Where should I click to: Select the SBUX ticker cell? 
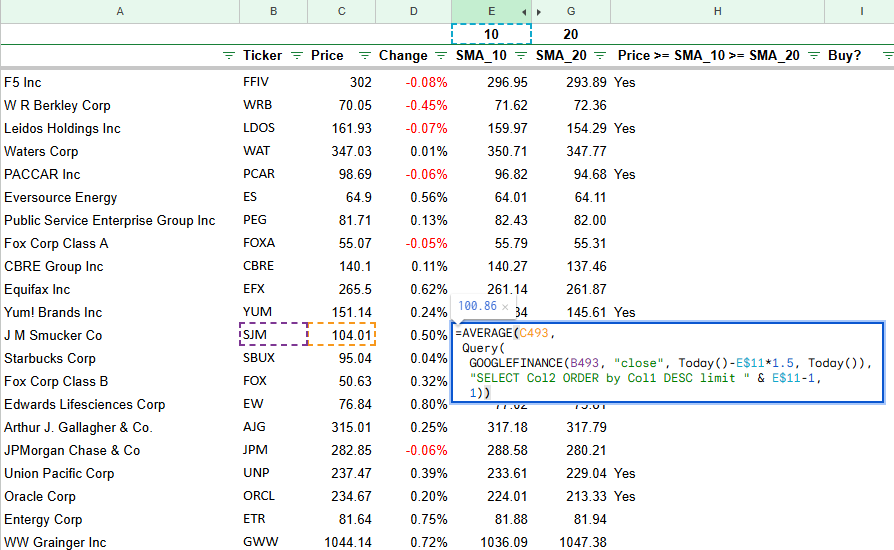tap(274, 358)
